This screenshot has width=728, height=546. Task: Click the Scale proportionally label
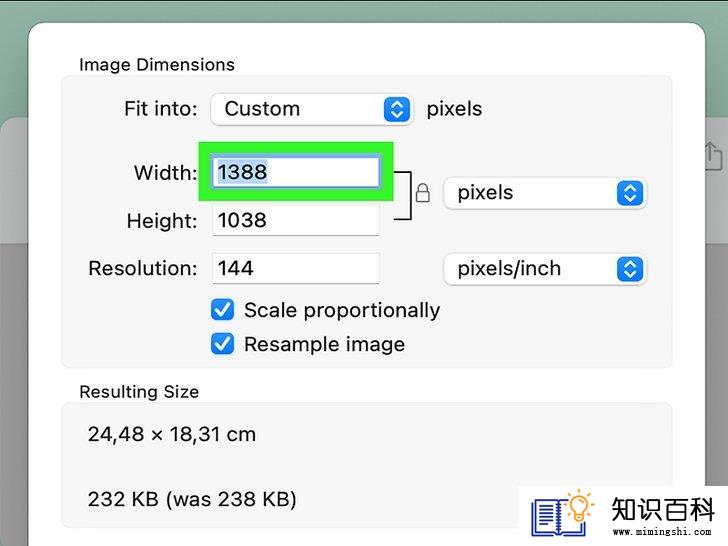[342, 310]
